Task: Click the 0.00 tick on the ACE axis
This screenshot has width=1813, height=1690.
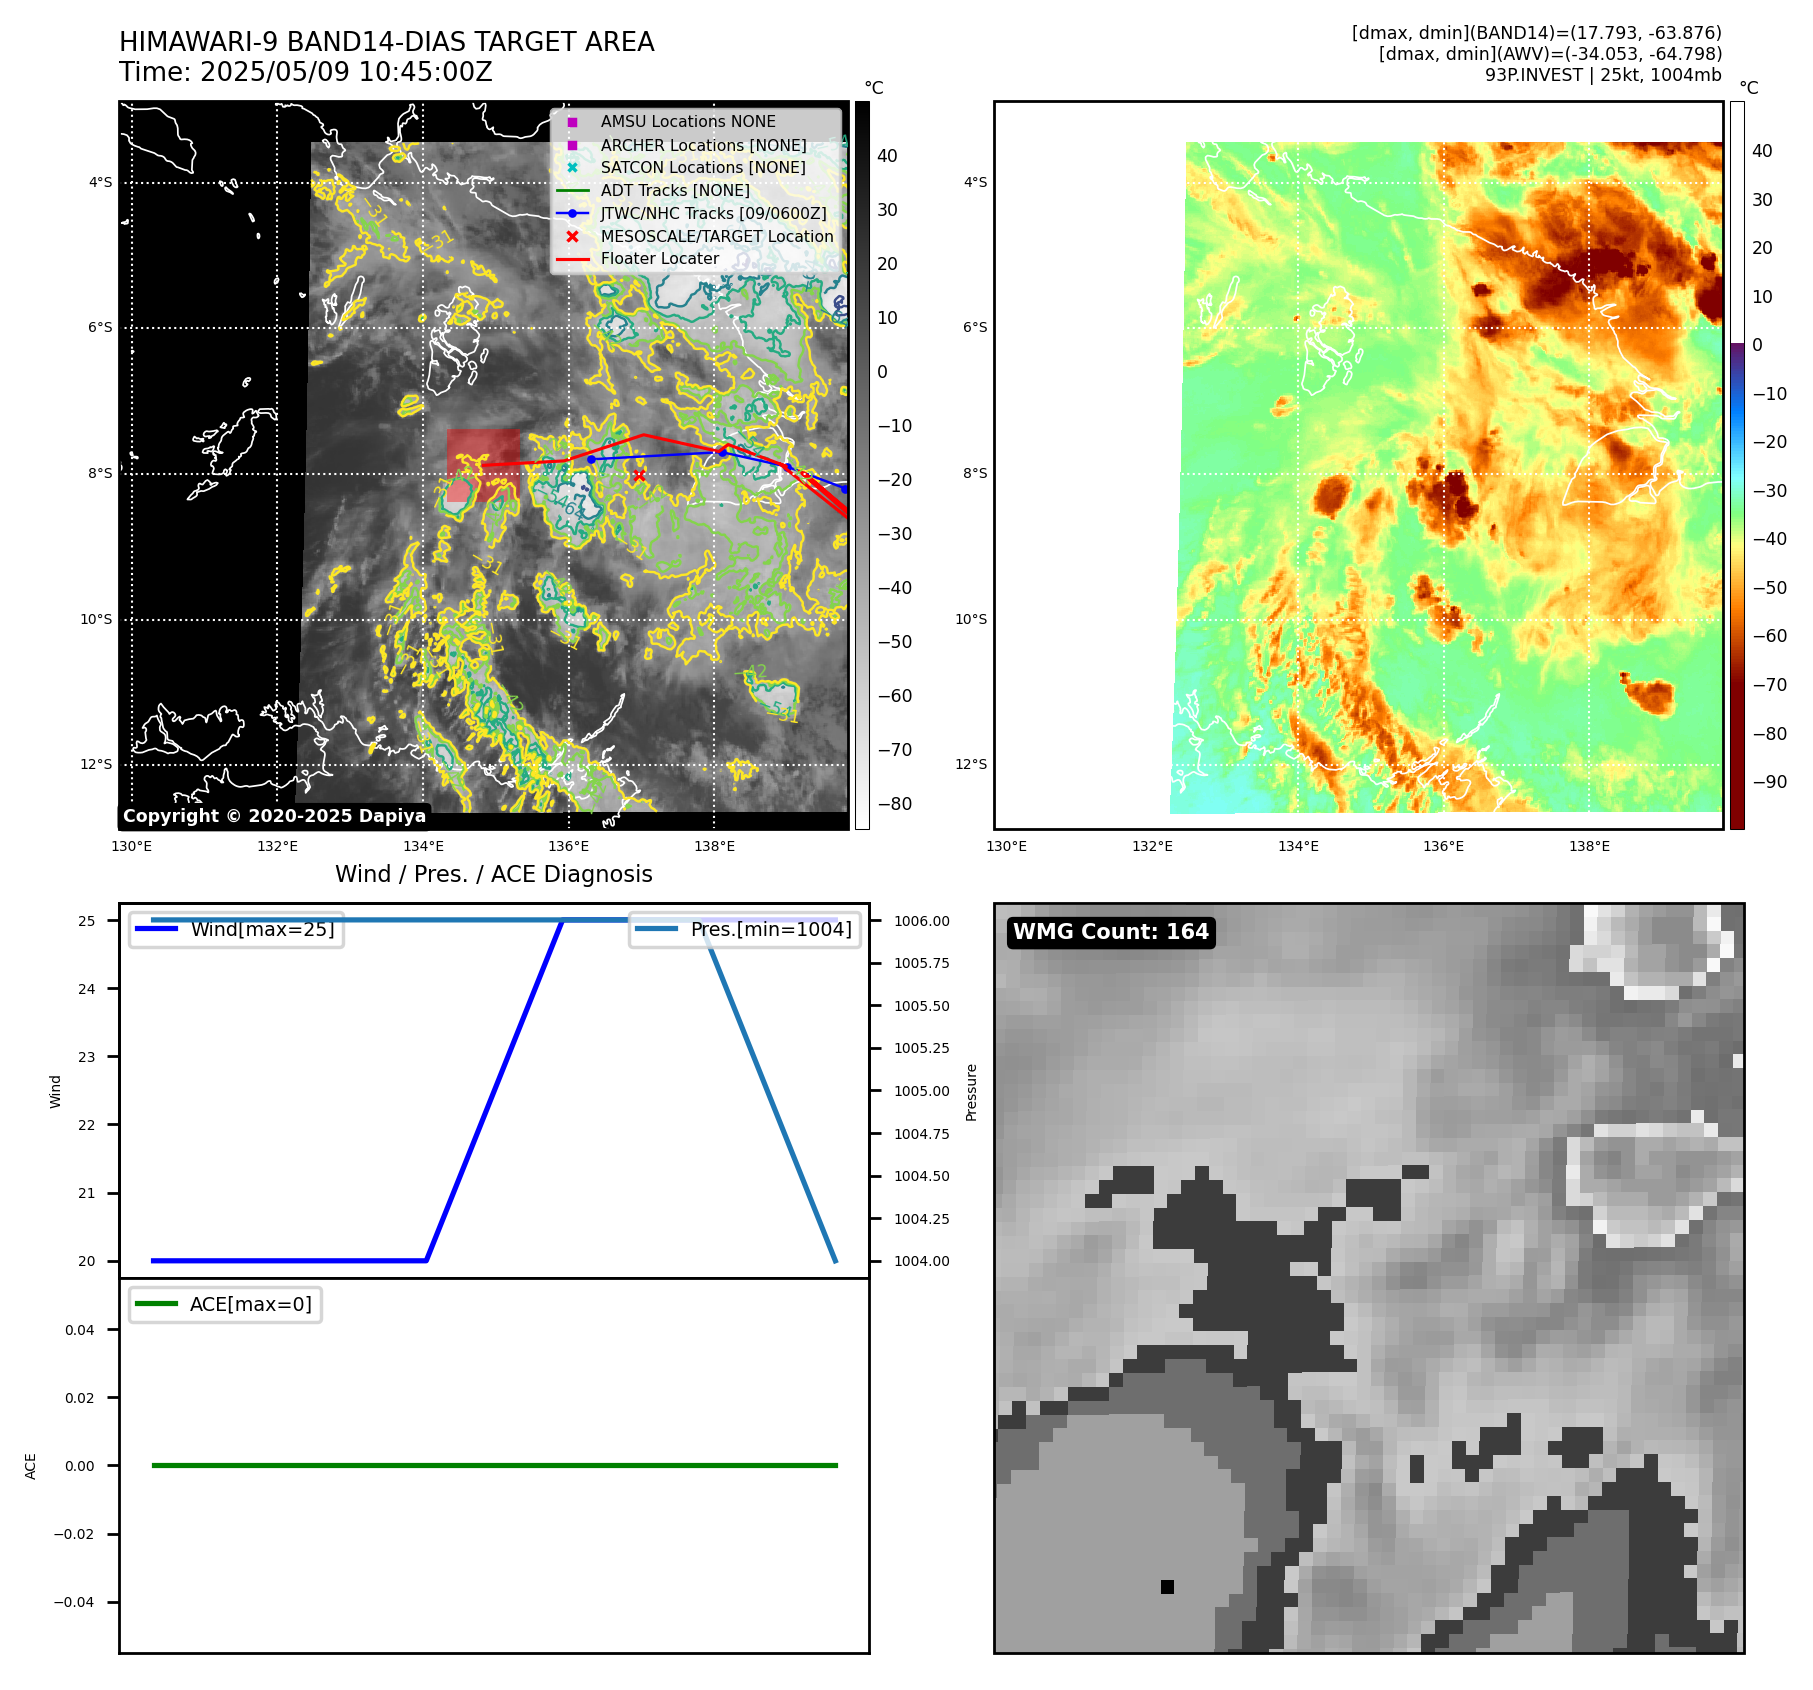Action: [x=80, y=1466]
